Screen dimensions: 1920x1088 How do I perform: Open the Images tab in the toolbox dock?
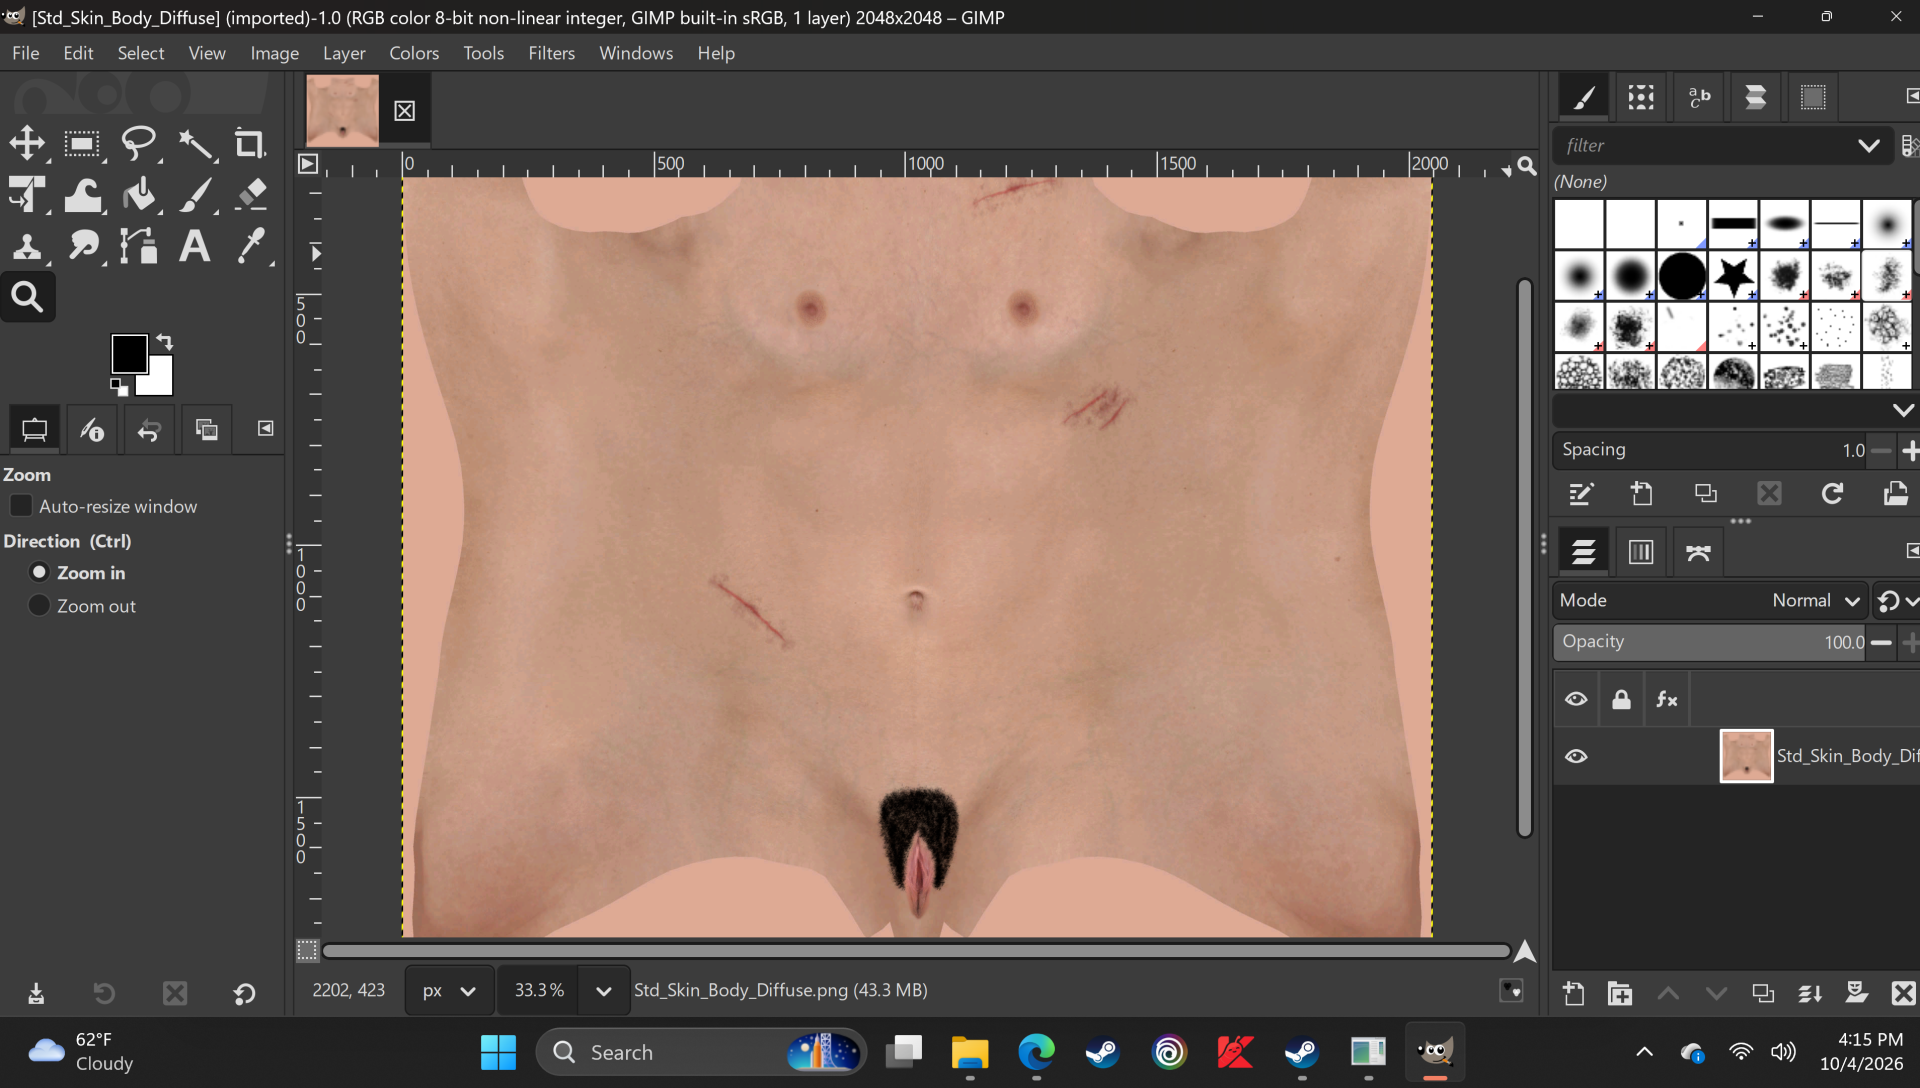[x=207, y=430]
